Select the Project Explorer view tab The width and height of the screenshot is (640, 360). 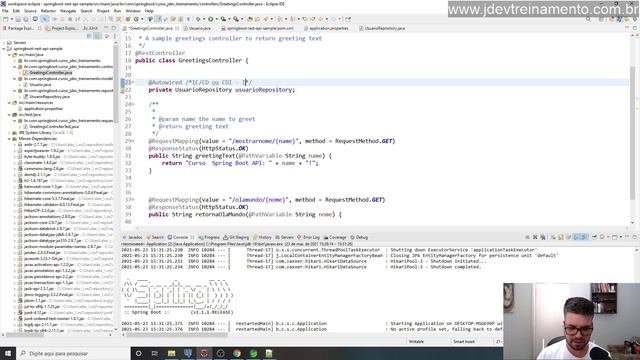[x=61, y=28]
